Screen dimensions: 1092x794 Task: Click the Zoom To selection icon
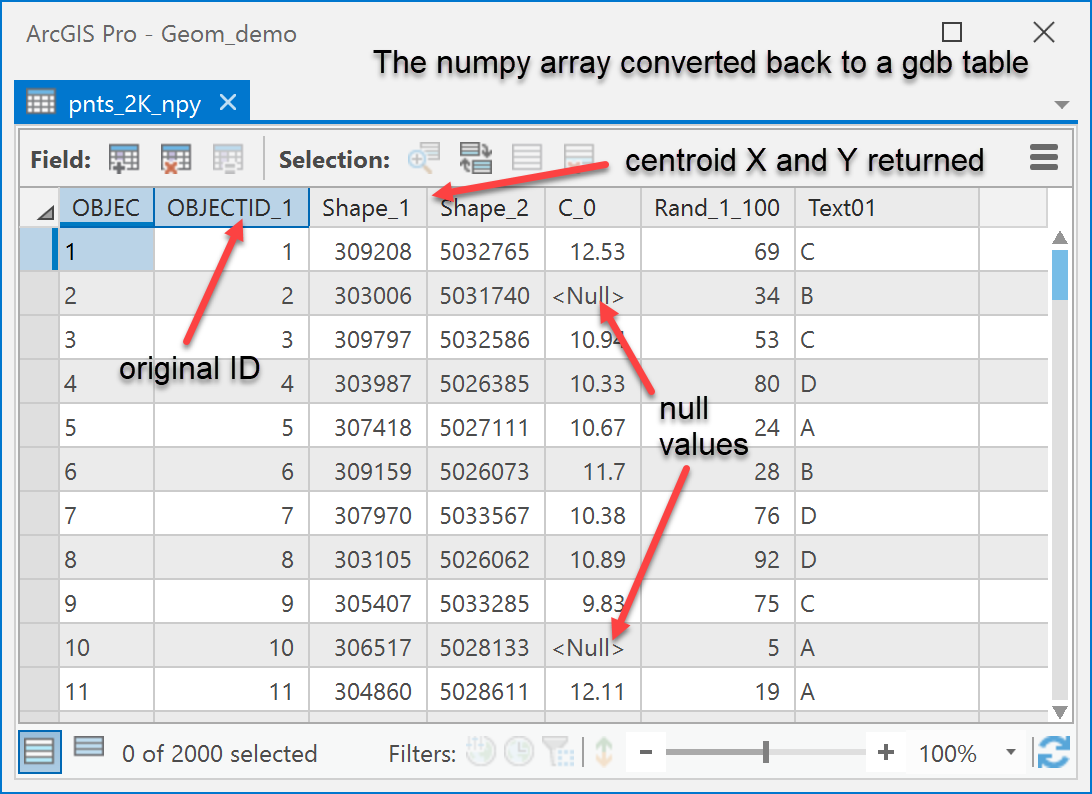(x=424, y=159)
